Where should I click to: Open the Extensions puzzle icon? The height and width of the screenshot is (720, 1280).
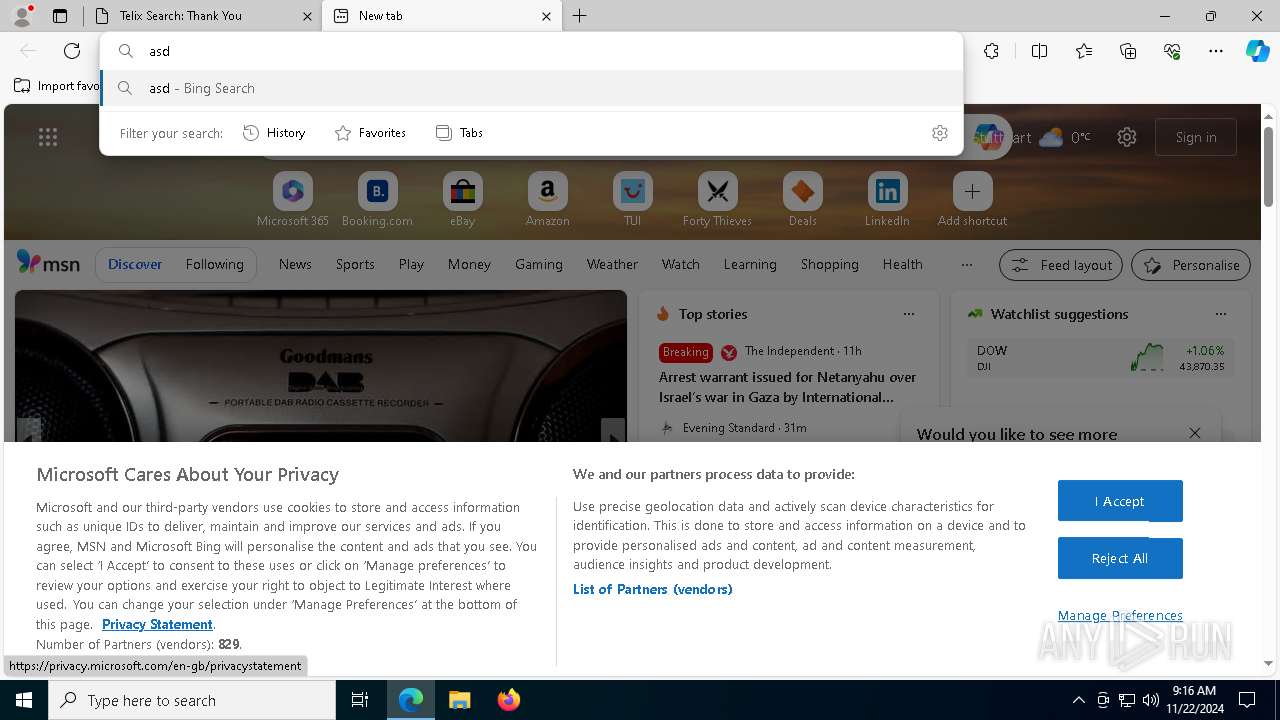click(991, 51)
